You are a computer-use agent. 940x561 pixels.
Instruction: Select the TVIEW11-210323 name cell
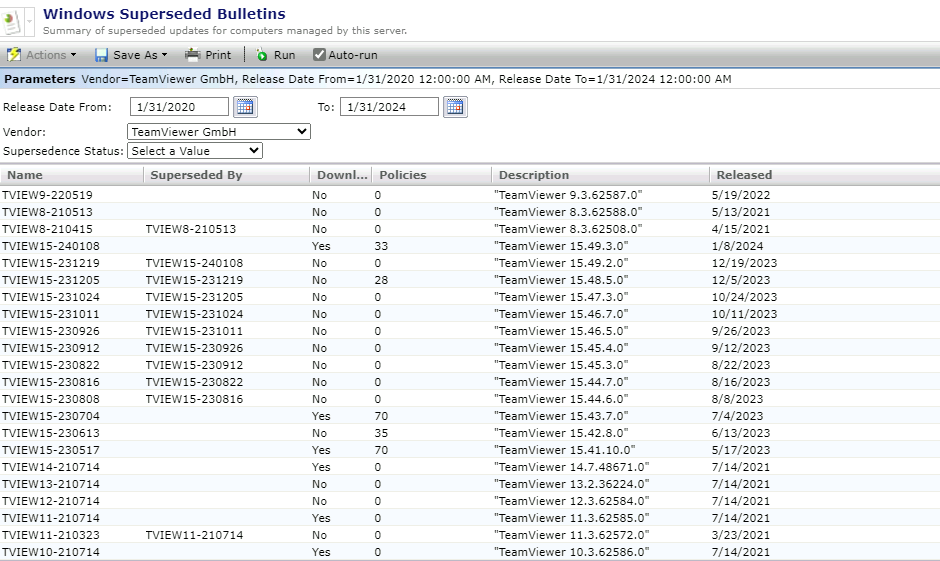tap(51, 535)
